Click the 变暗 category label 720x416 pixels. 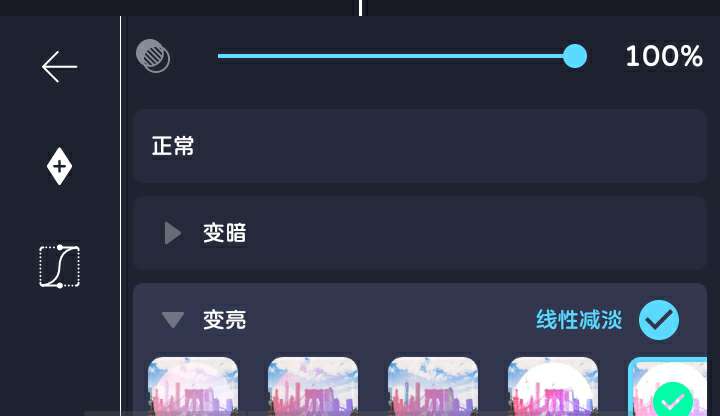coord(225,233)
